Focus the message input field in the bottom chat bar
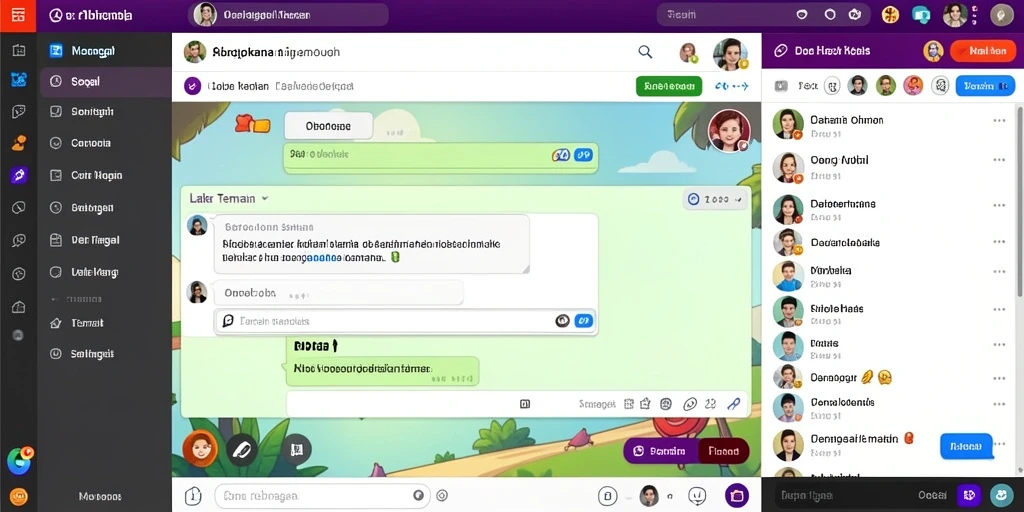 tap(322, 496)
